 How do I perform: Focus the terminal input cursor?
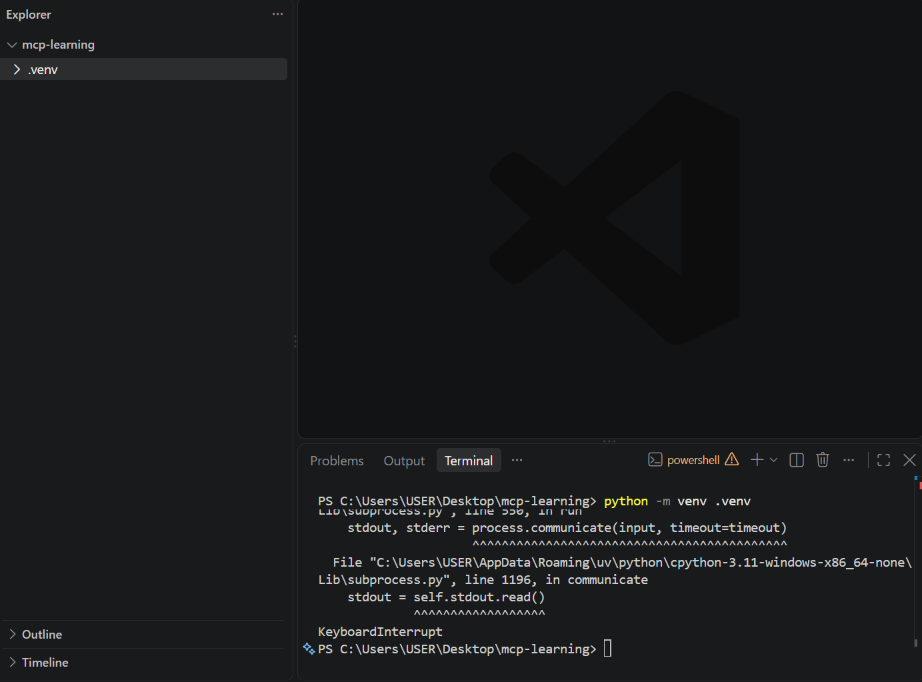(x=608, y=648)
